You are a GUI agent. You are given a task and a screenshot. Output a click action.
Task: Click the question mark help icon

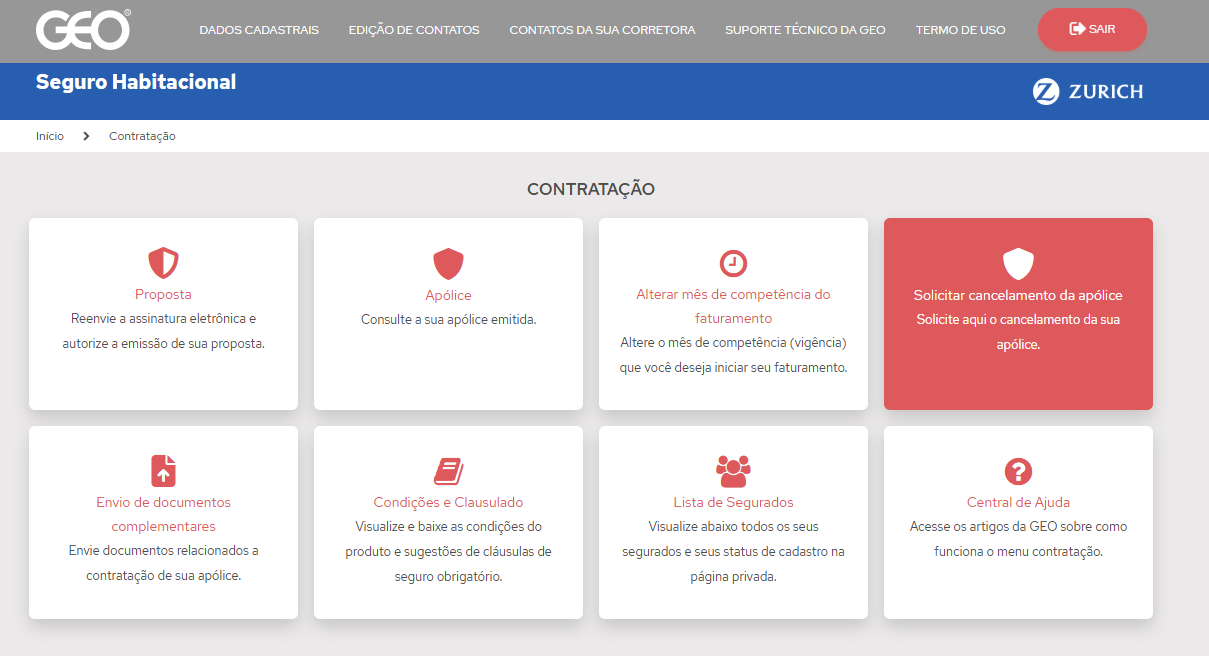pos(1018,471)
